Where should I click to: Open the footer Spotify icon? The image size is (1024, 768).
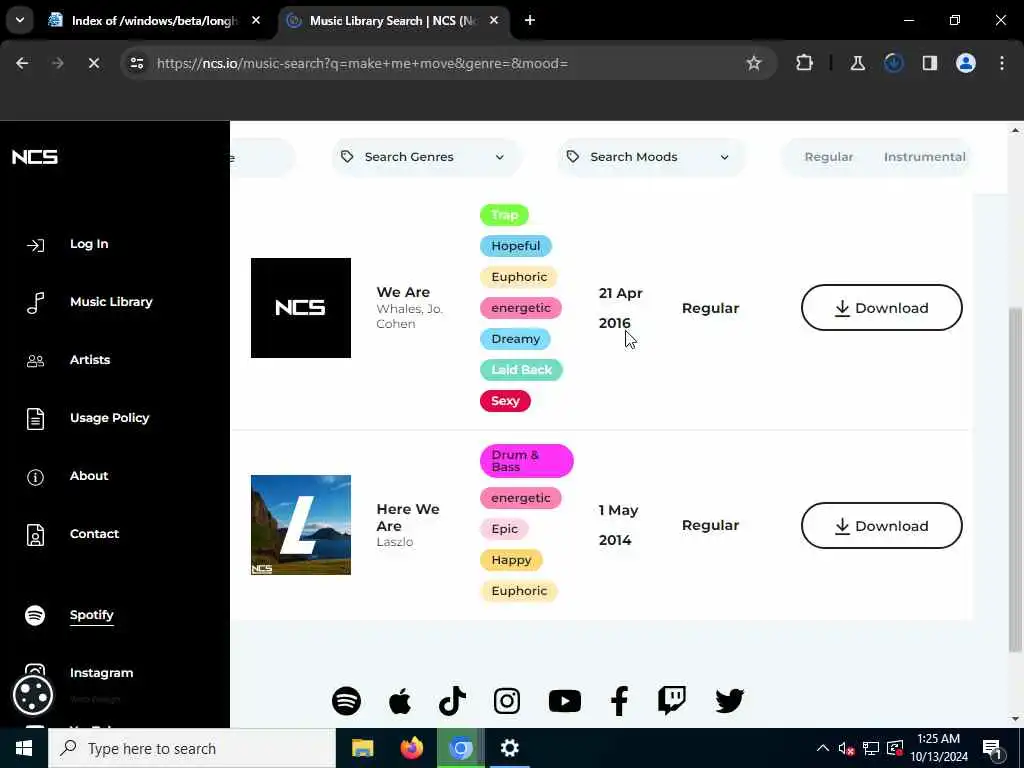point(346,701)
